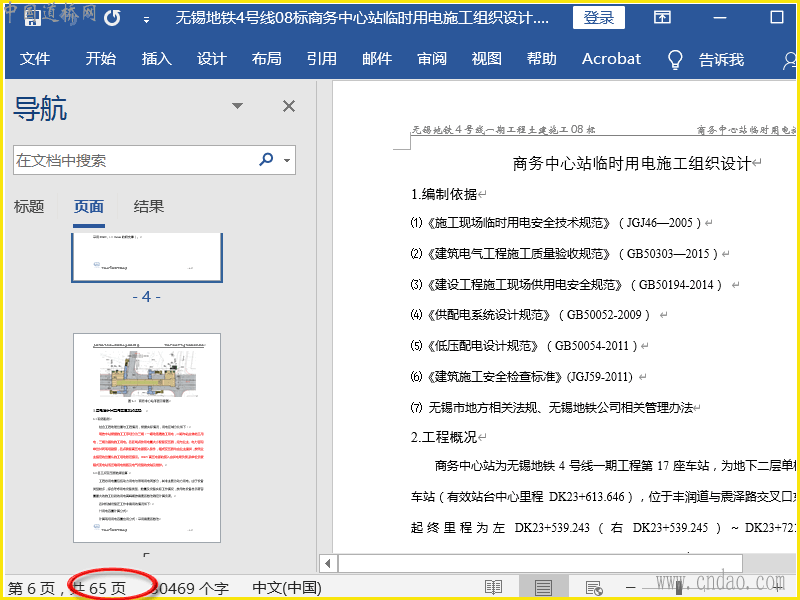Switch to the 布局 ribbon tab
Image resolution: width=800 pixels, height=600 pixels.
click(266, 59)
